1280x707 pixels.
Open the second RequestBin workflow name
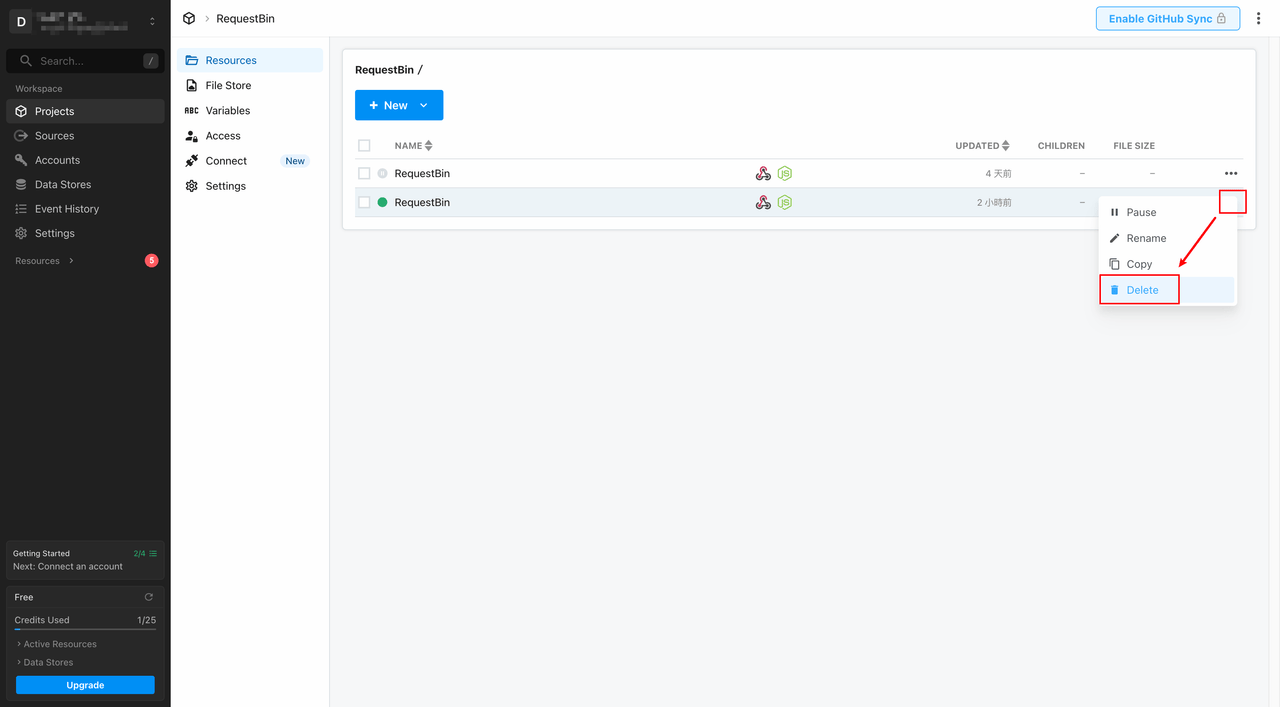pos(422,202)
